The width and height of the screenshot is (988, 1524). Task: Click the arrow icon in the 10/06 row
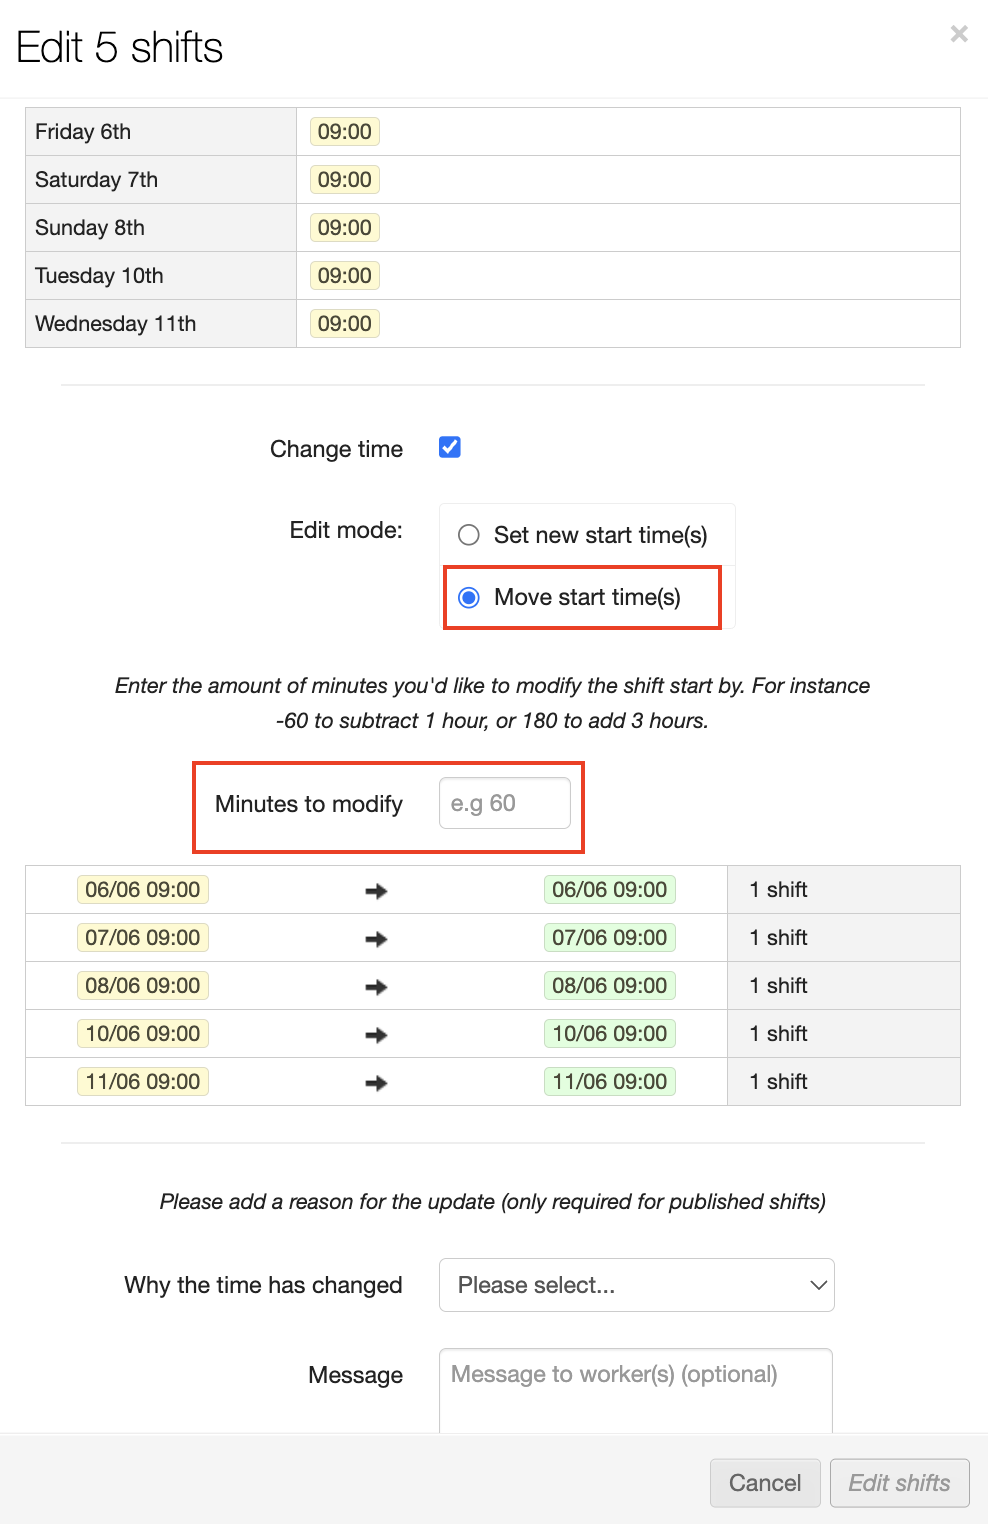point(376,1035)
